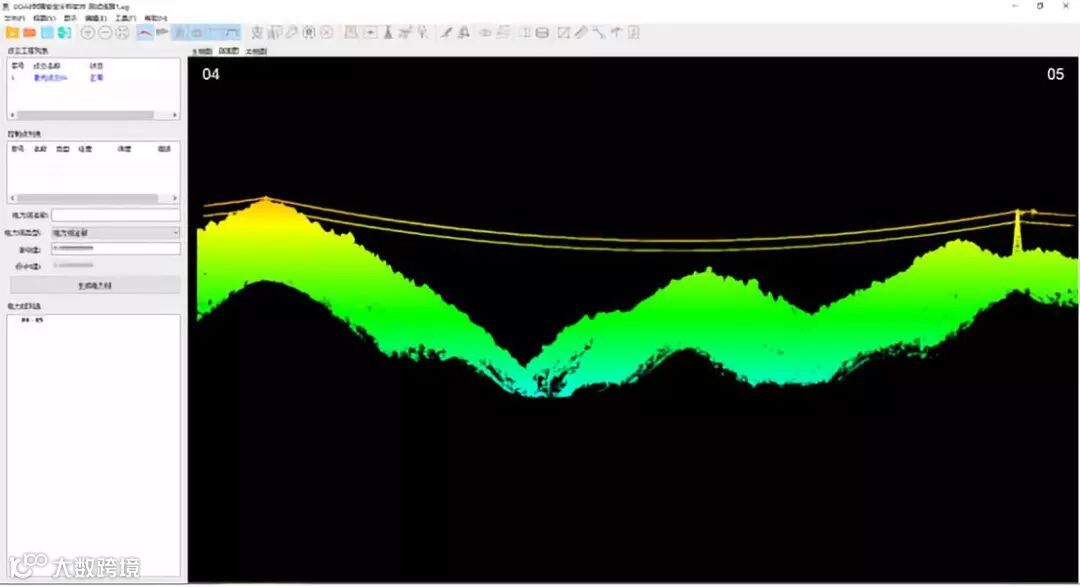Click the stacked layers toolbar icon
Image resolution: width=1080 pixels, height=587 pixels.
(x=503, y=32)
